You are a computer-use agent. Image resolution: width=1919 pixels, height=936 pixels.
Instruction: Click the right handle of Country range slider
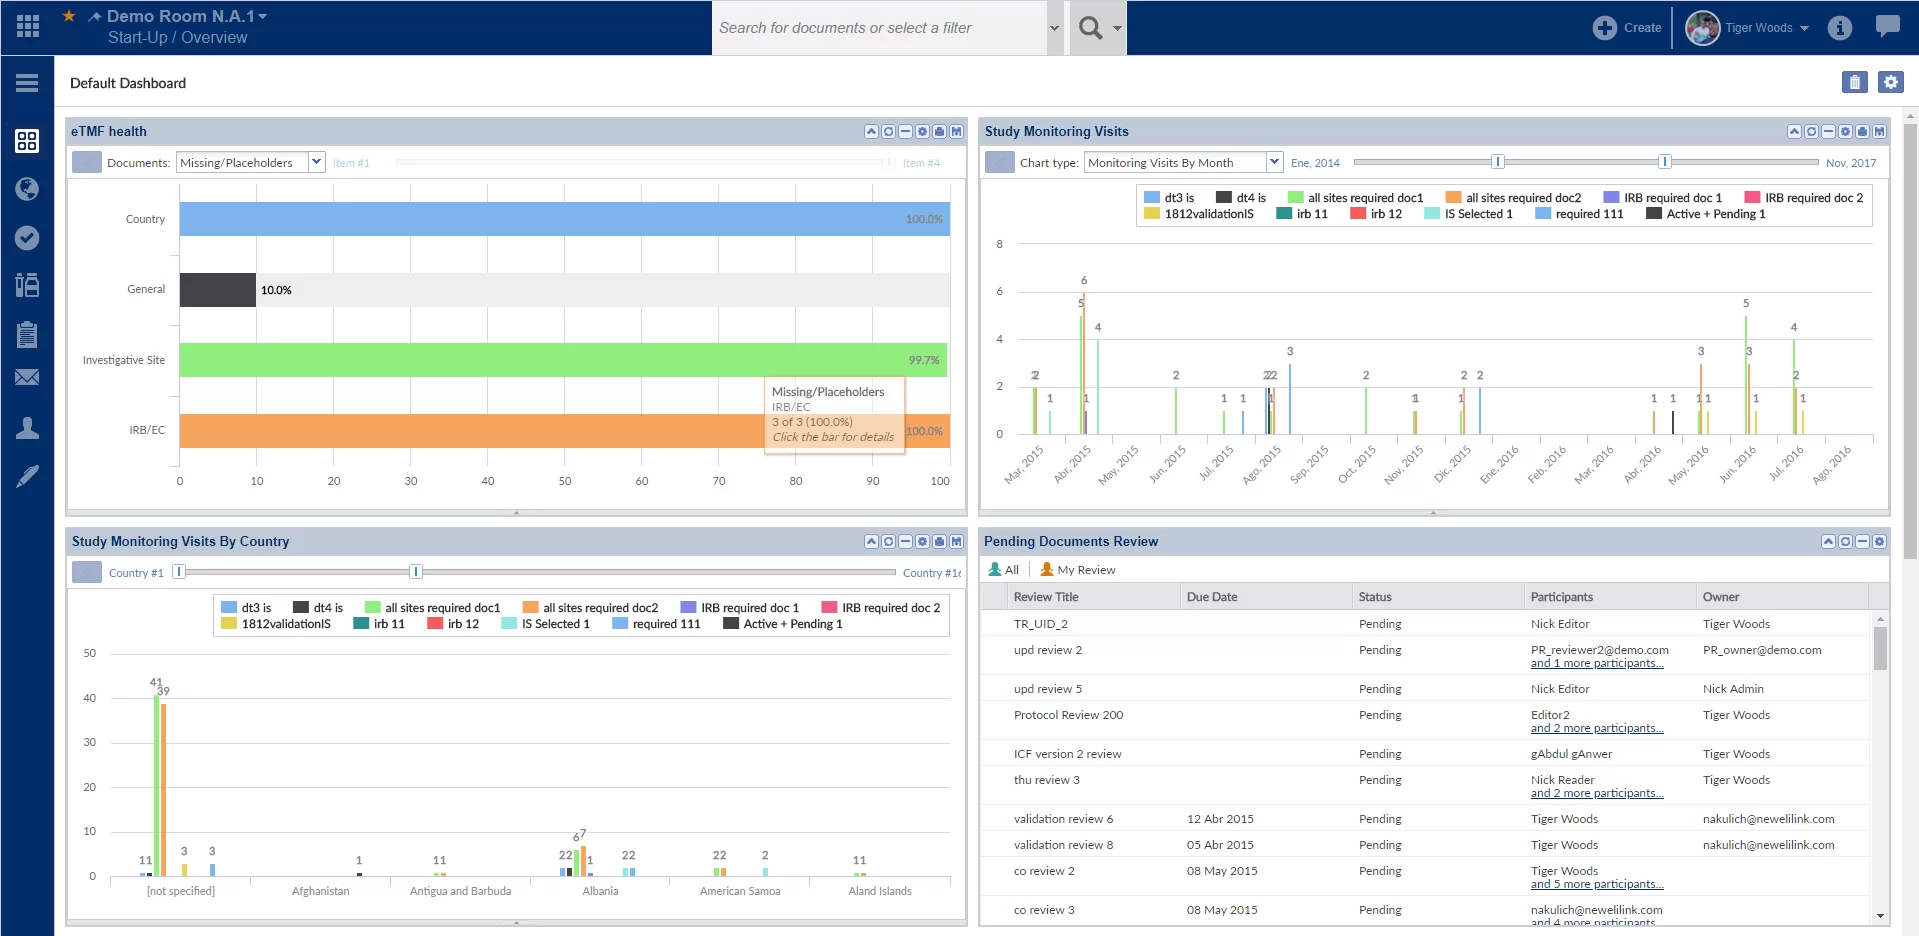click(x=416, y=572)
